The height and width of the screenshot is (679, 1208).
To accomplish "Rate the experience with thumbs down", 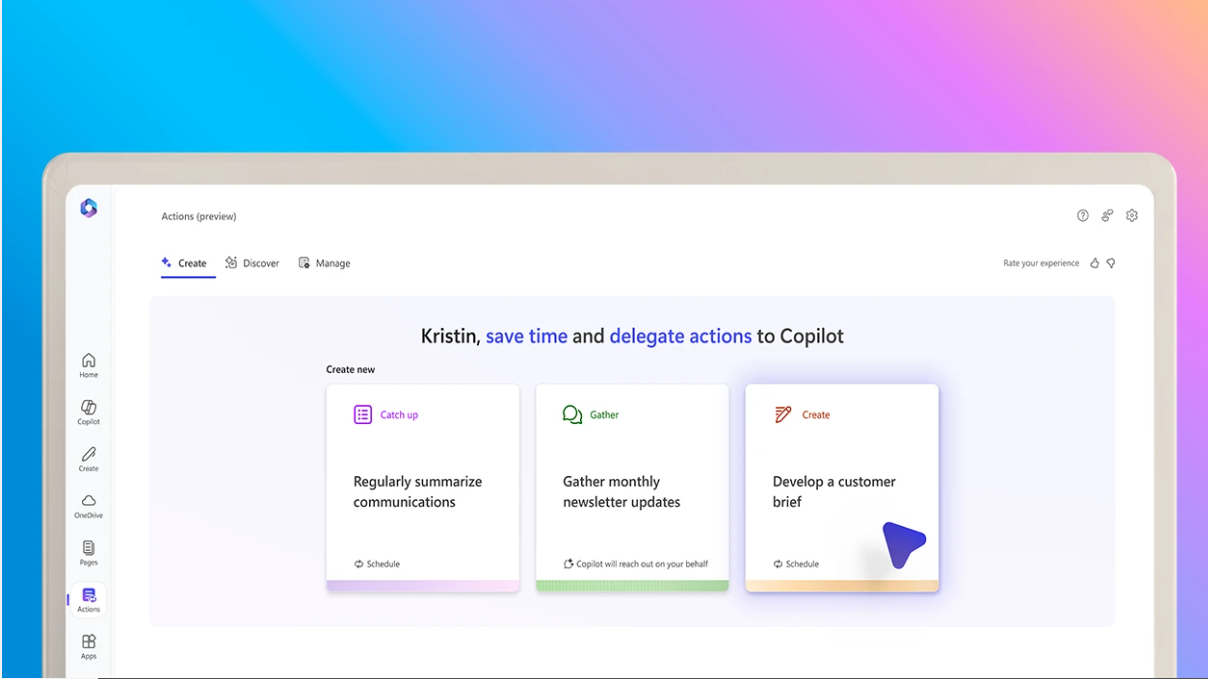I will (1110, 263).
